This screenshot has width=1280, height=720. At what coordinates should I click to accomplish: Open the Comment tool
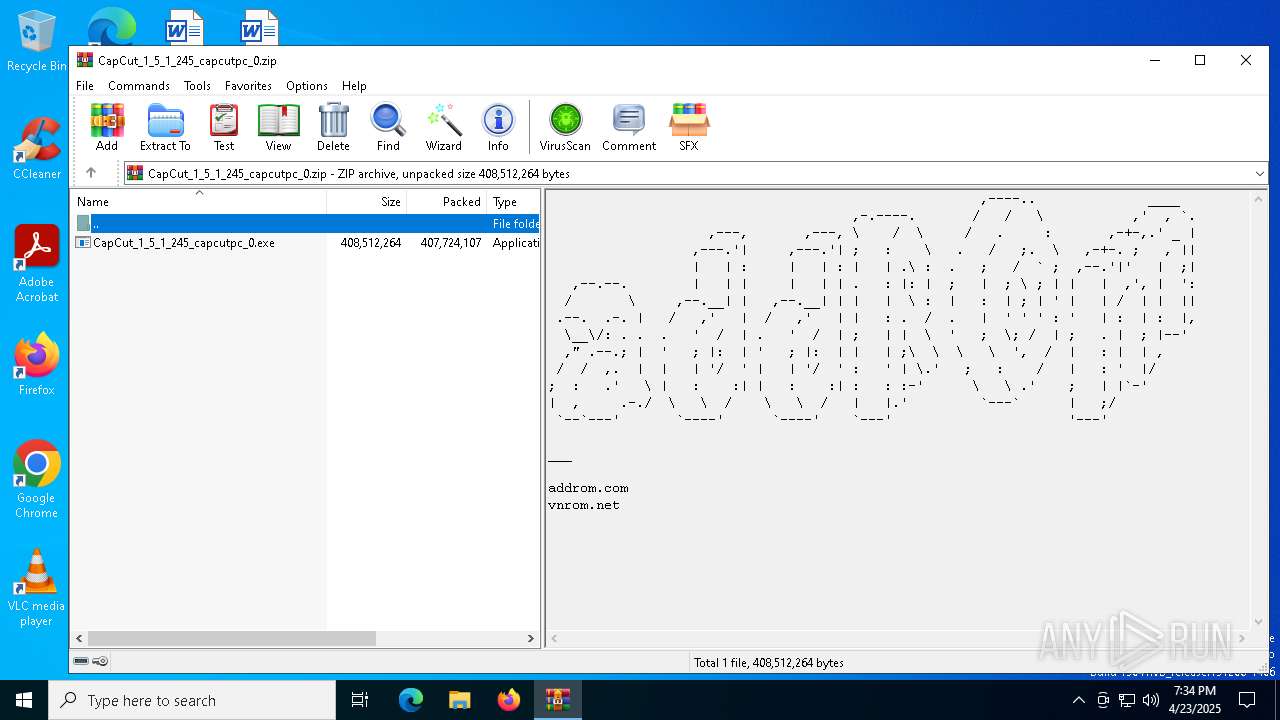tap(629, 127)
